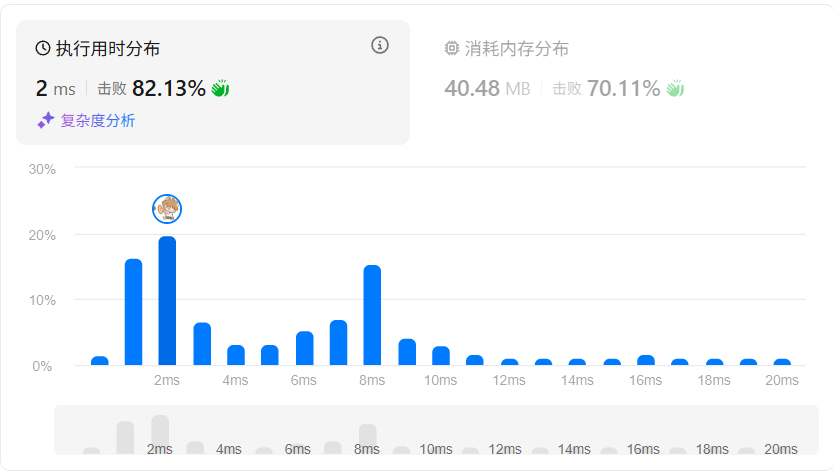Click the 70.11% memory beat percentage
This screenshot has height=474, width=833.
[624, 88]
